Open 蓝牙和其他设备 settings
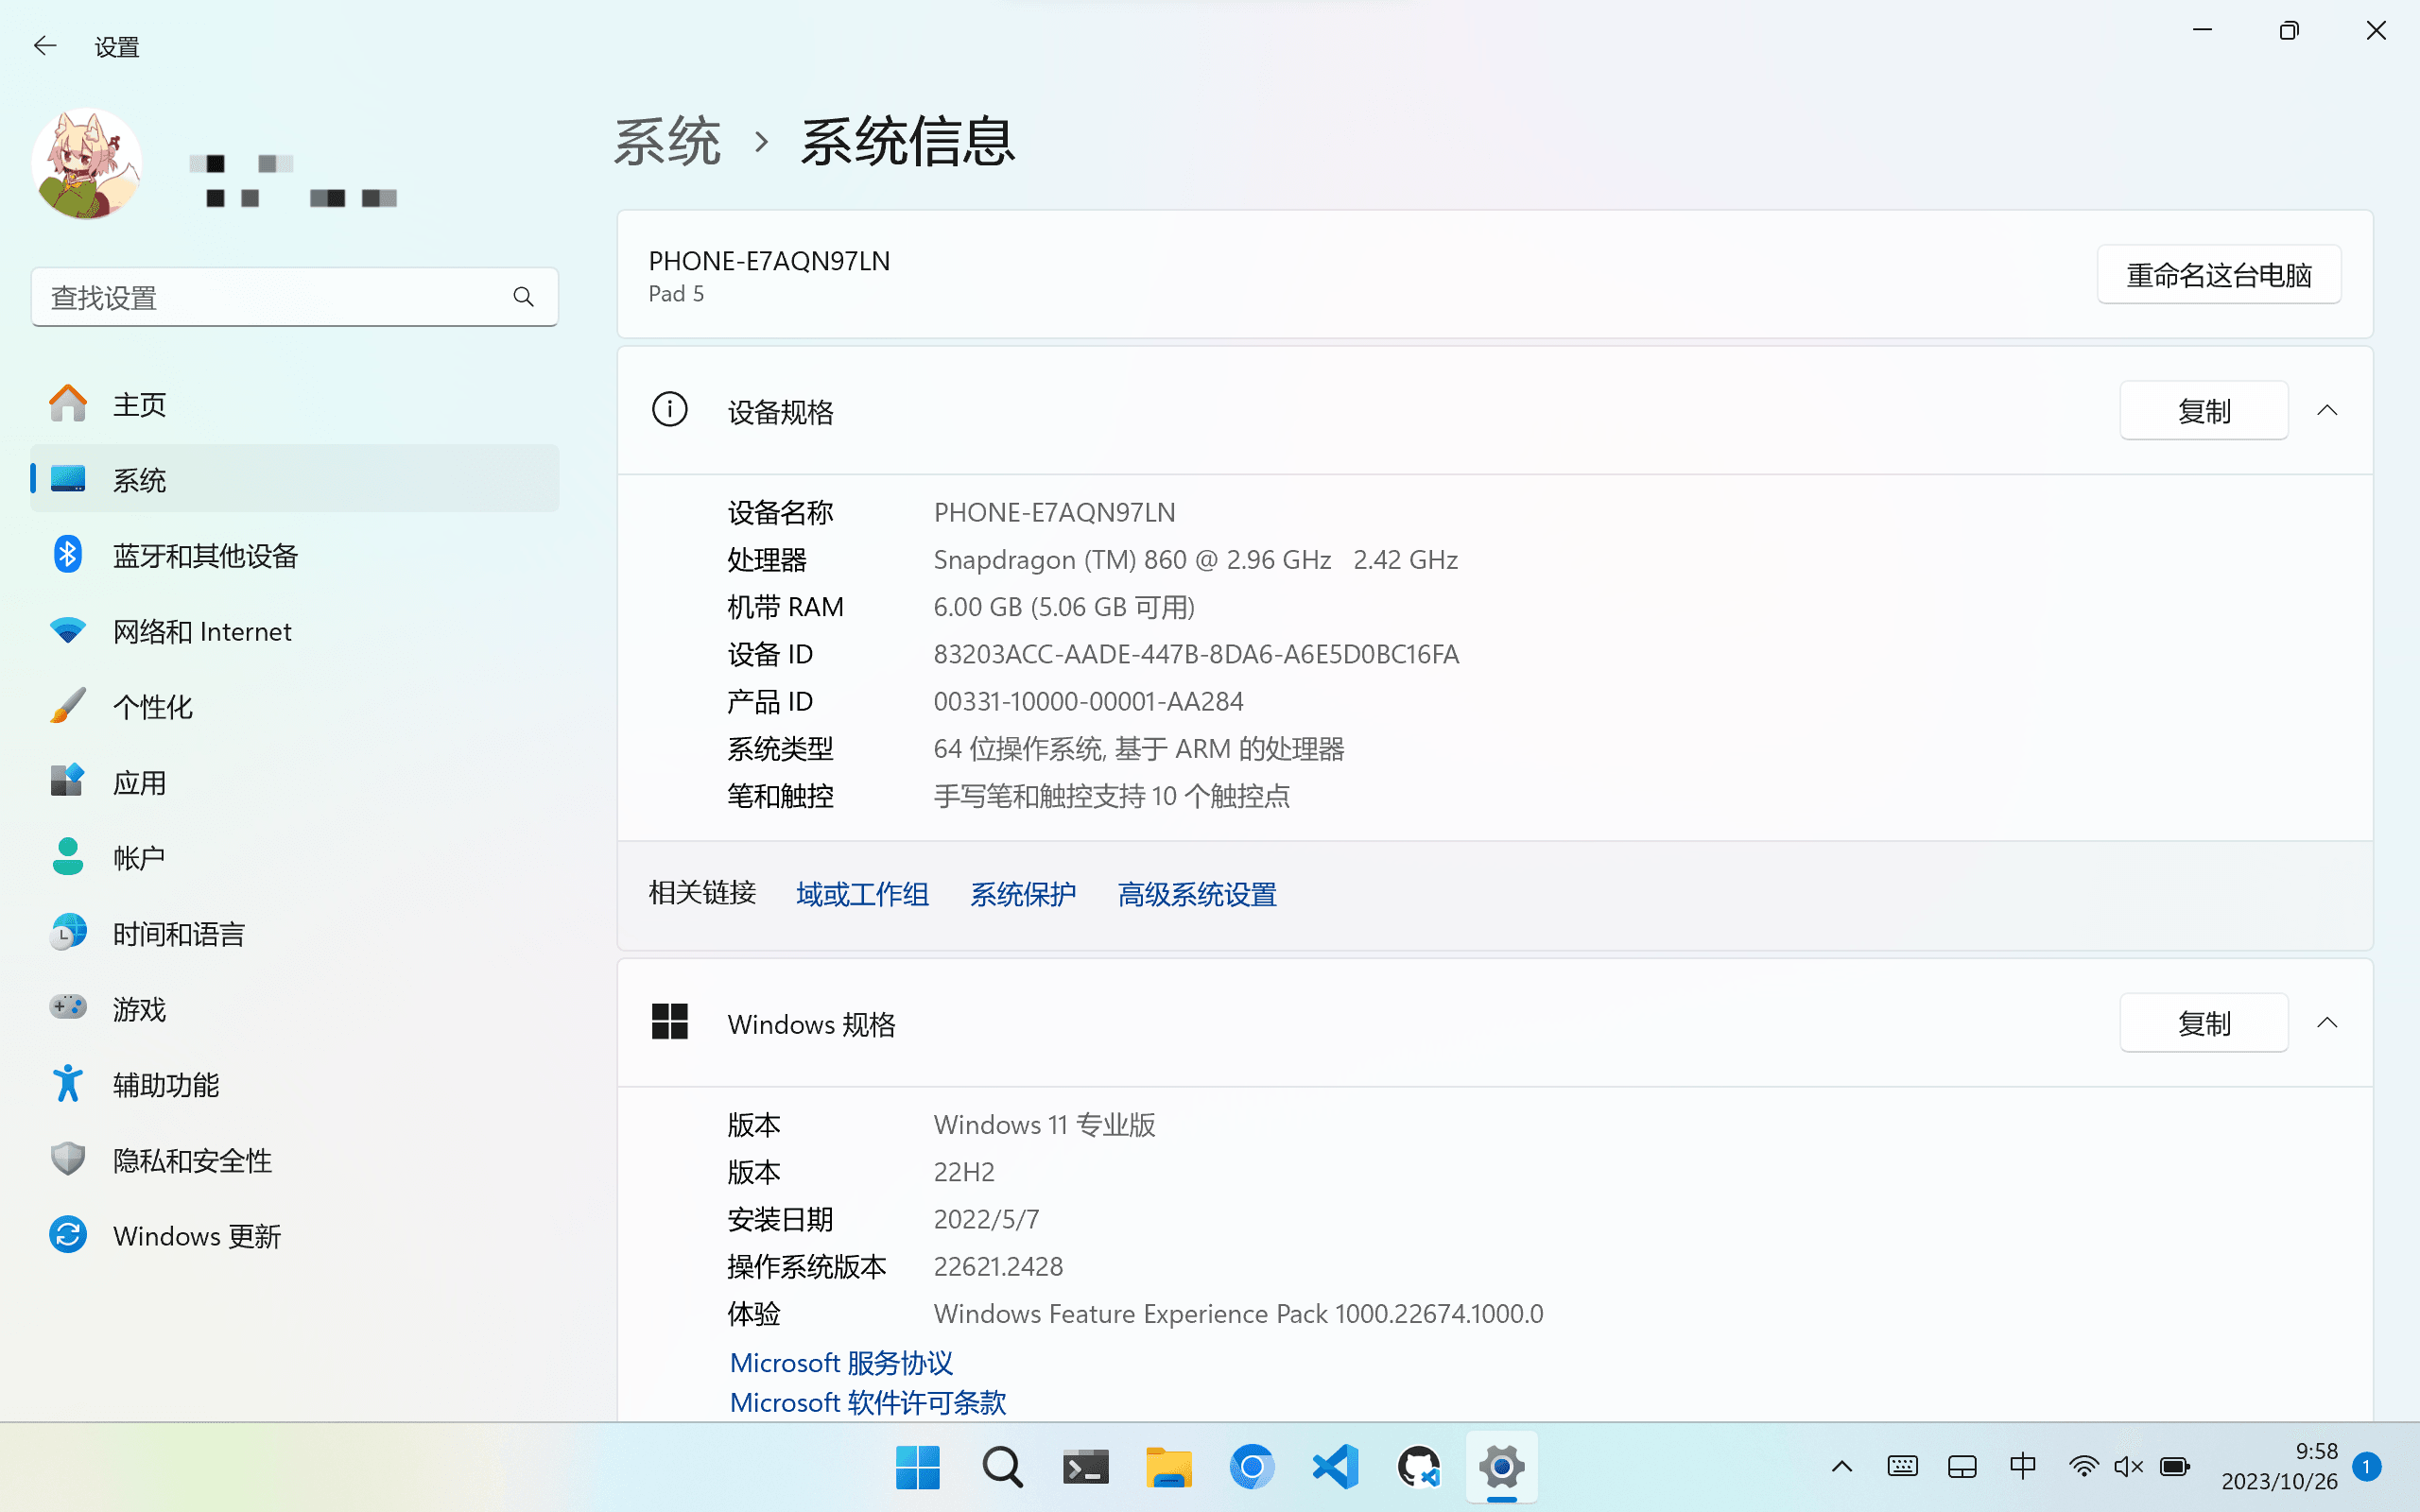Viewport: 2420px width, 1512px height. click(x=294, y=555)
